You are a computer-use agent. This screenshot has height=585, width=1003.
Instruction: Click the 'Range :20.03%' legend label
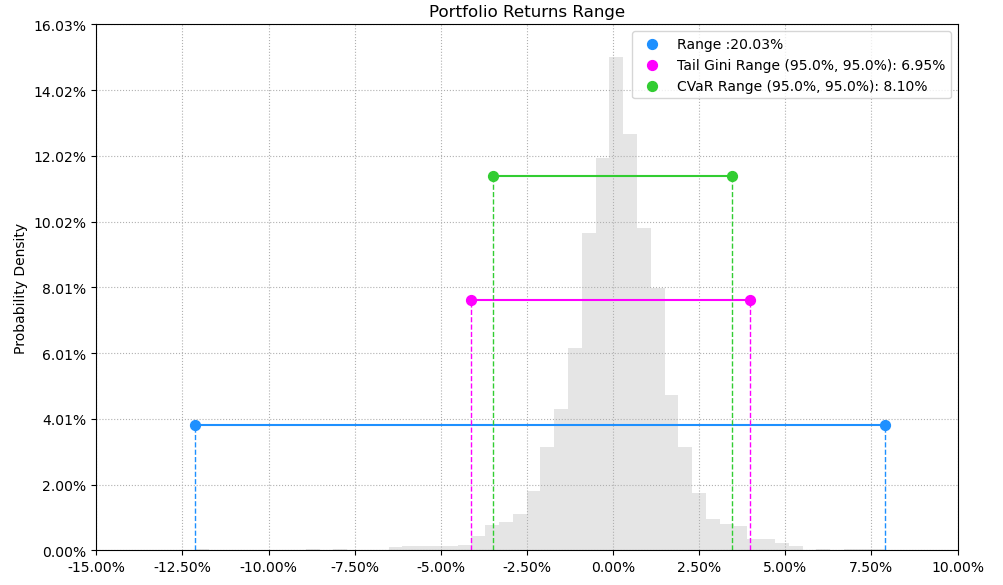[x=730, y=45]
